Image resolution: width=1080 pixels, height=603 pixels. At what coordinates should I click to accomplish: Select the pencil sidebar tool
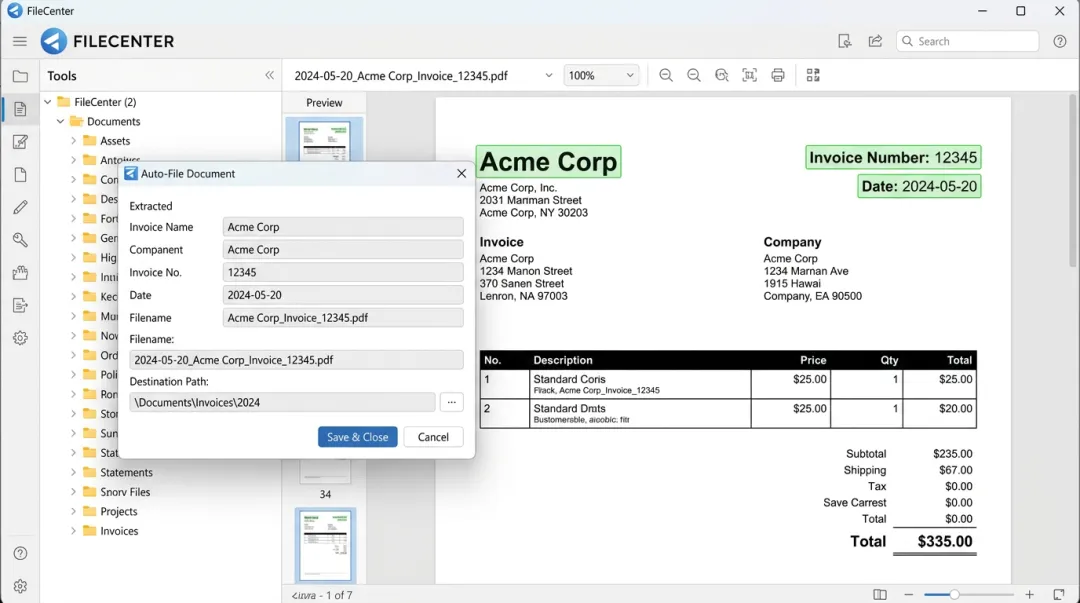click(x=20, y=207)
